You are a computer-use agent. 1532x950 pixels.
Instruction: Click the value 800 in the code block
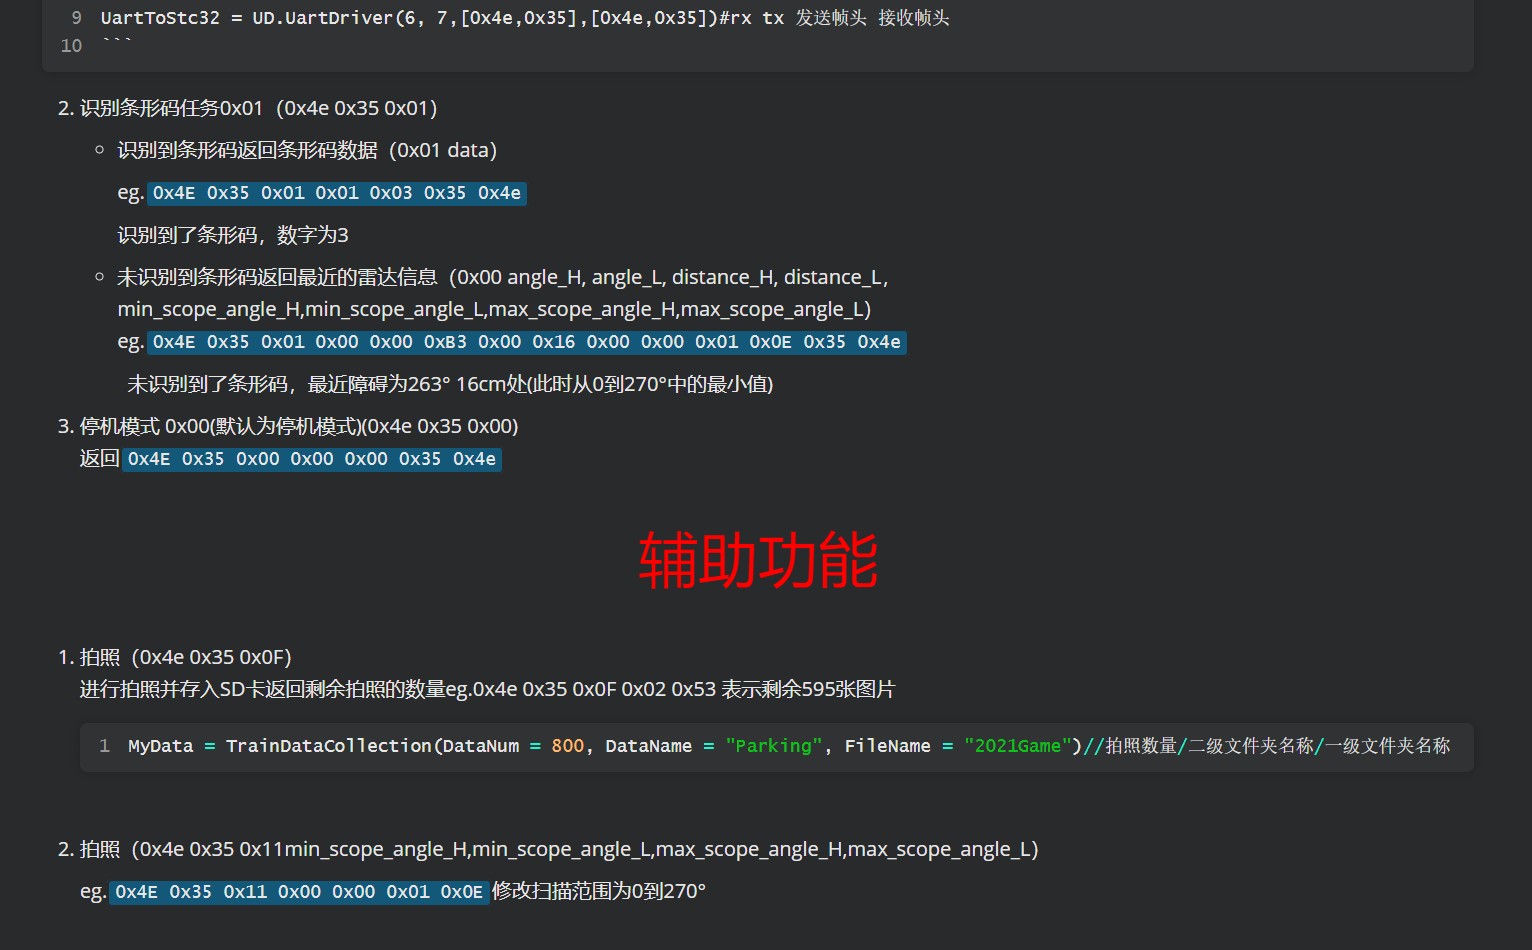point(567,746)
